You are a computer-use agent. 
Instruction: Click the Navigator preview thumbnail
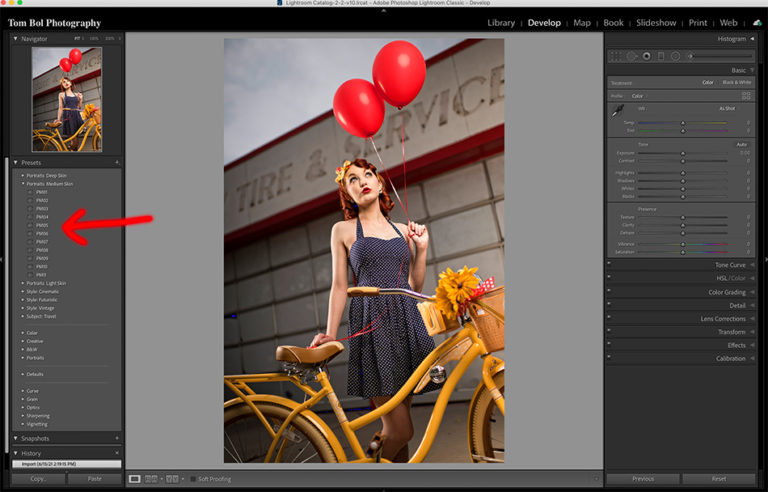click(67, 99)
